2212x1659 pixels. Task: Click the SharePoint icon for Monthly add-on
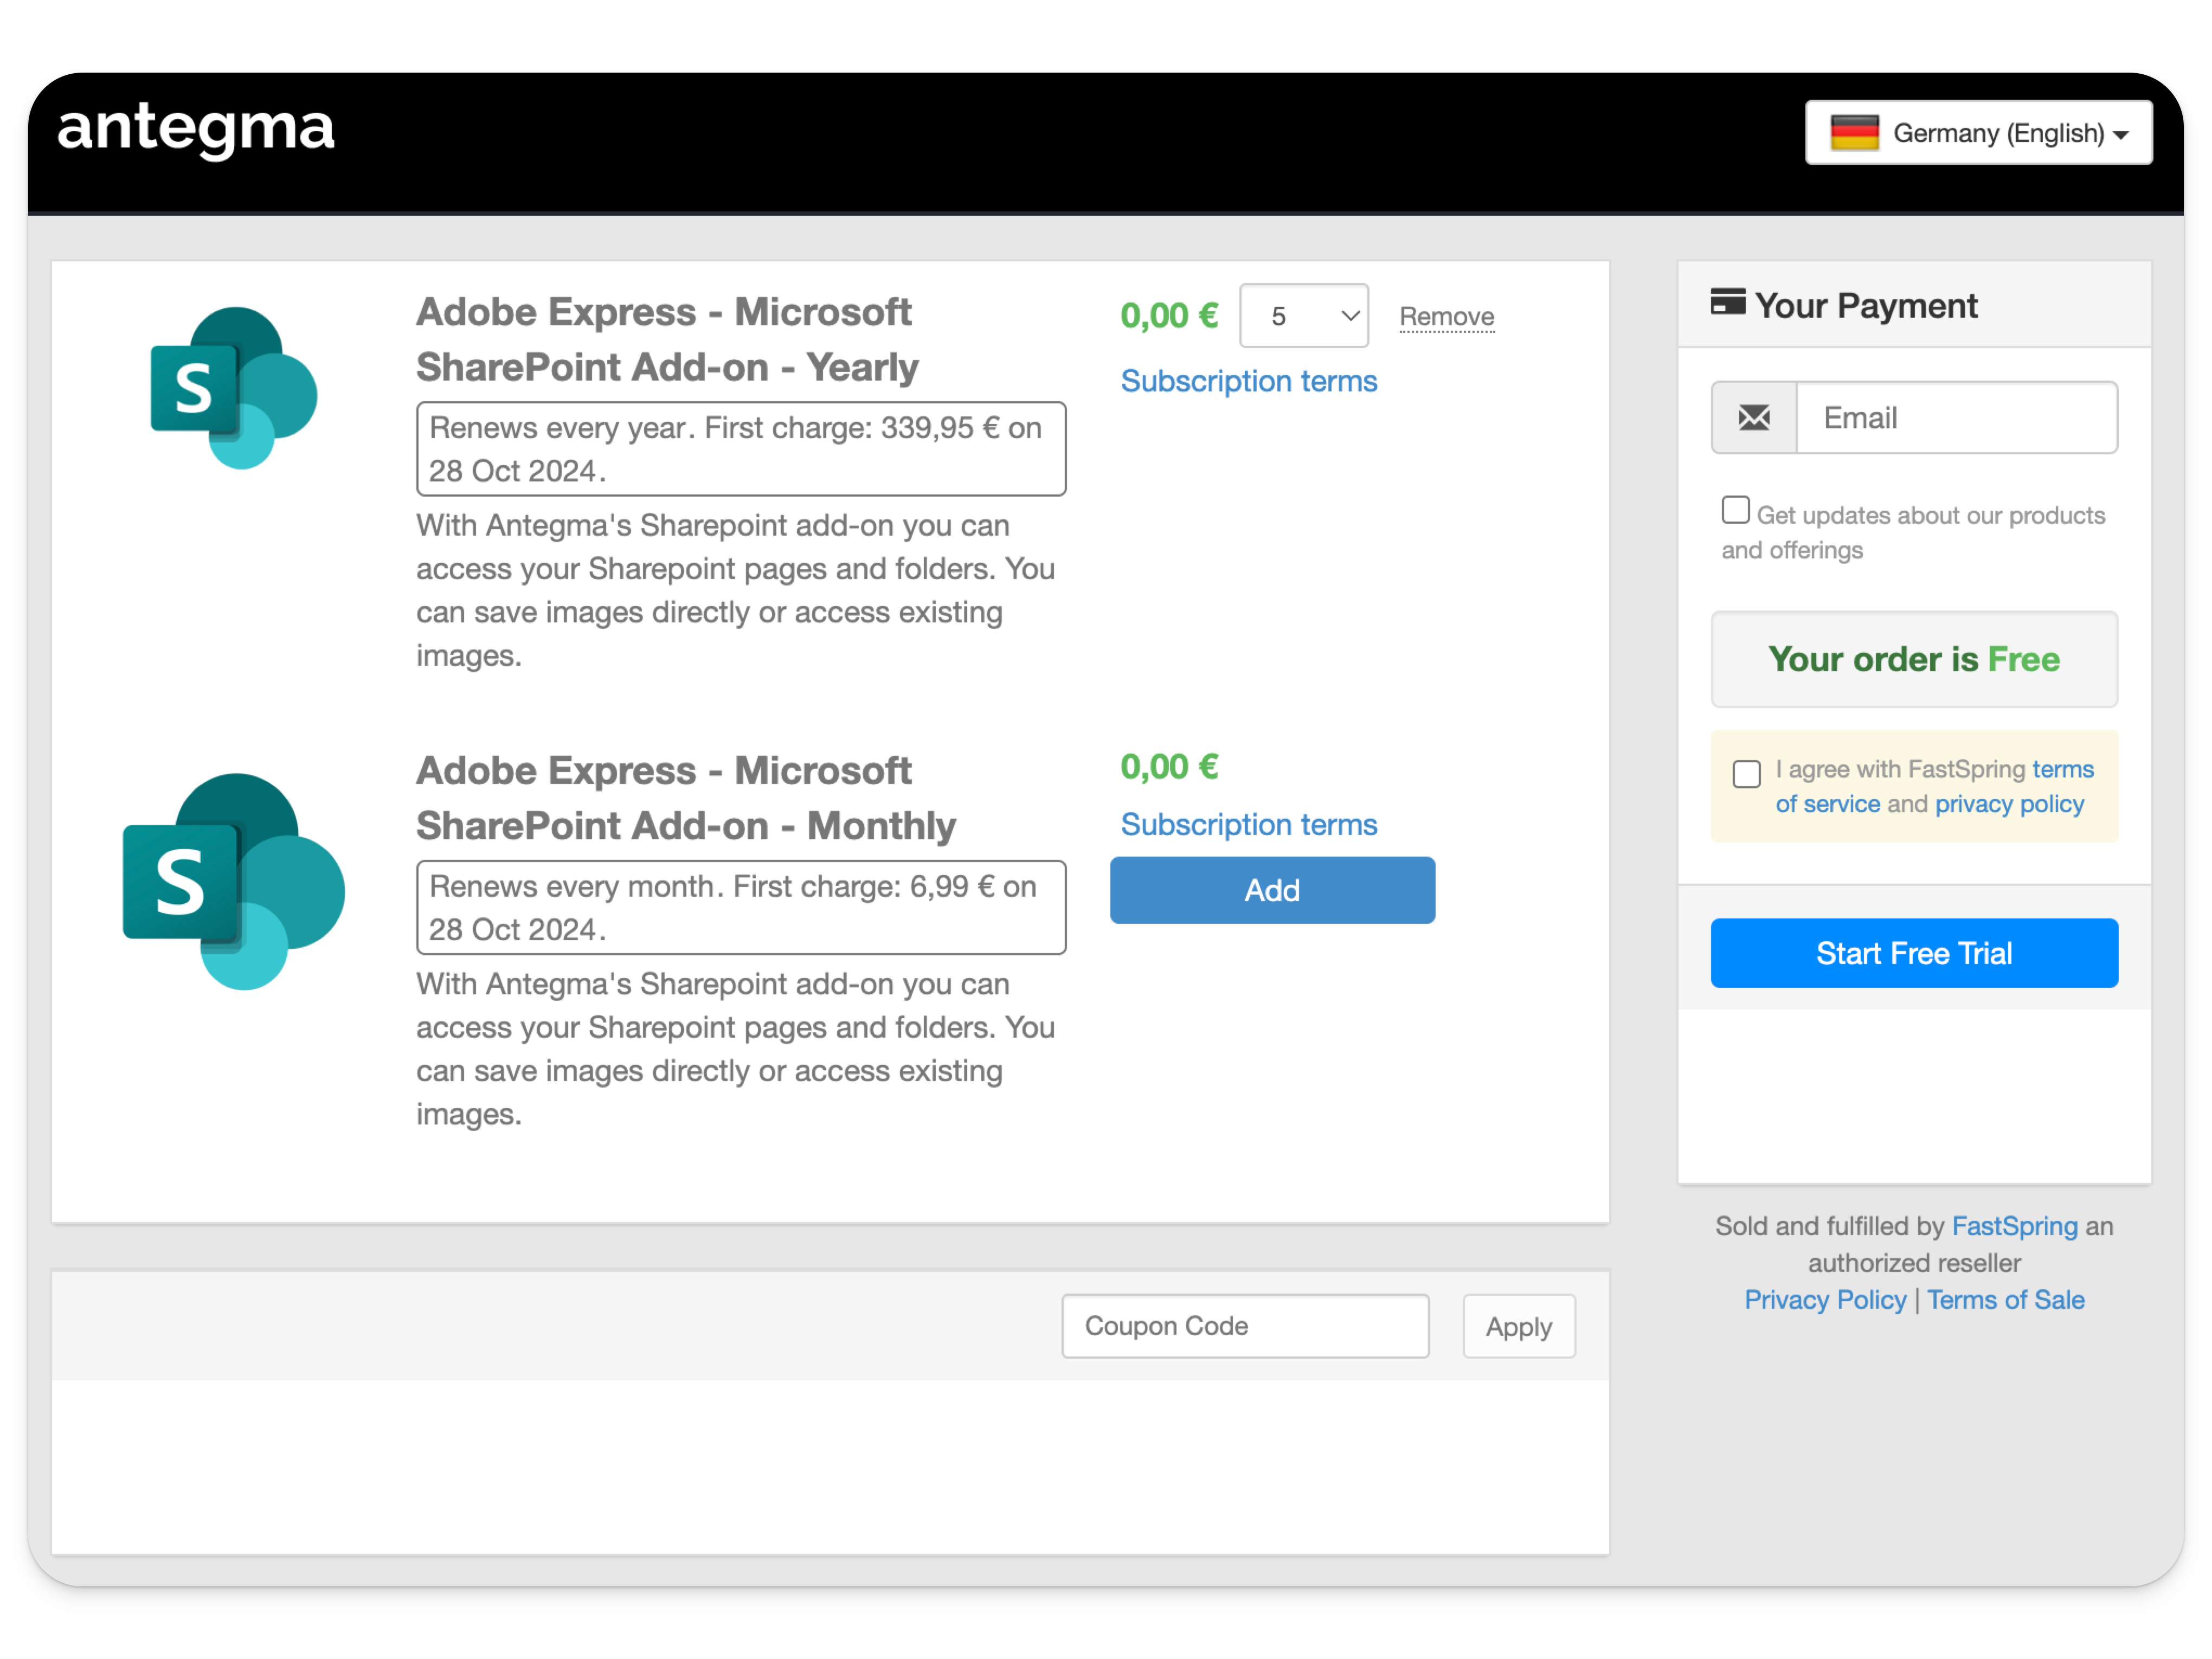[233, 881]
